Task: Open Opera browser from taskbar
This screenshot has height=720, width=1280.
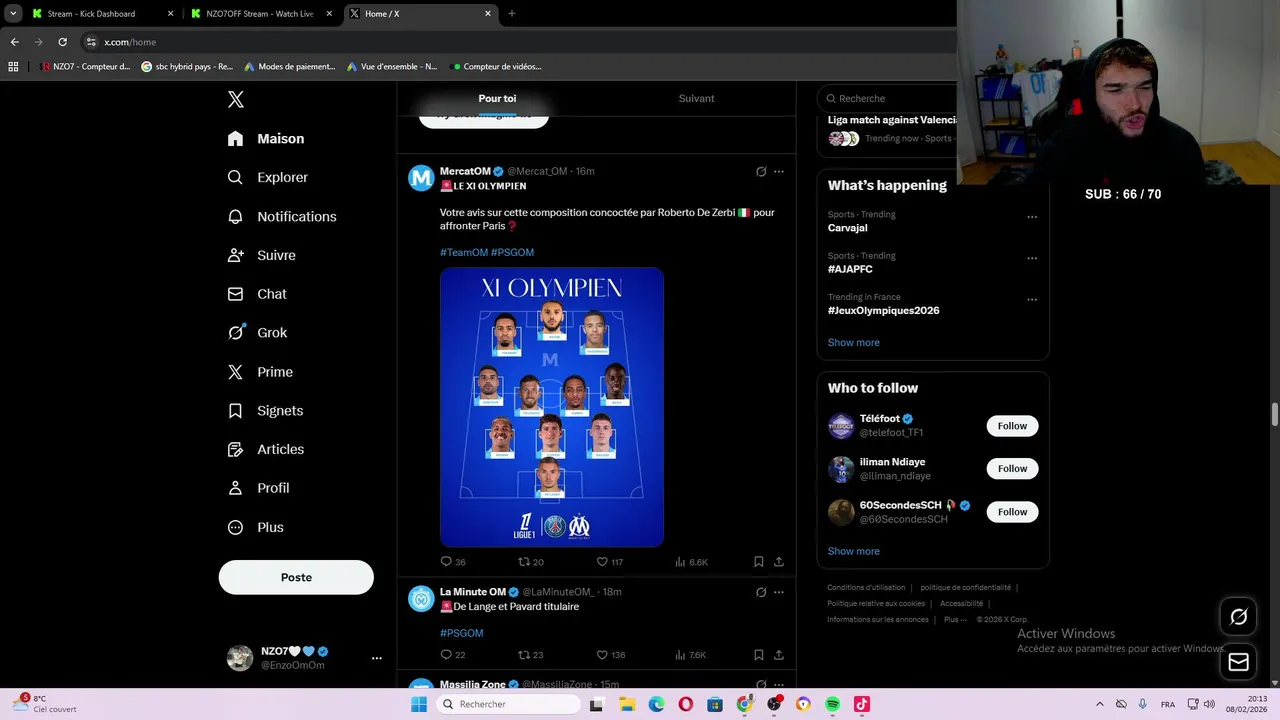Action: [685, 704]
